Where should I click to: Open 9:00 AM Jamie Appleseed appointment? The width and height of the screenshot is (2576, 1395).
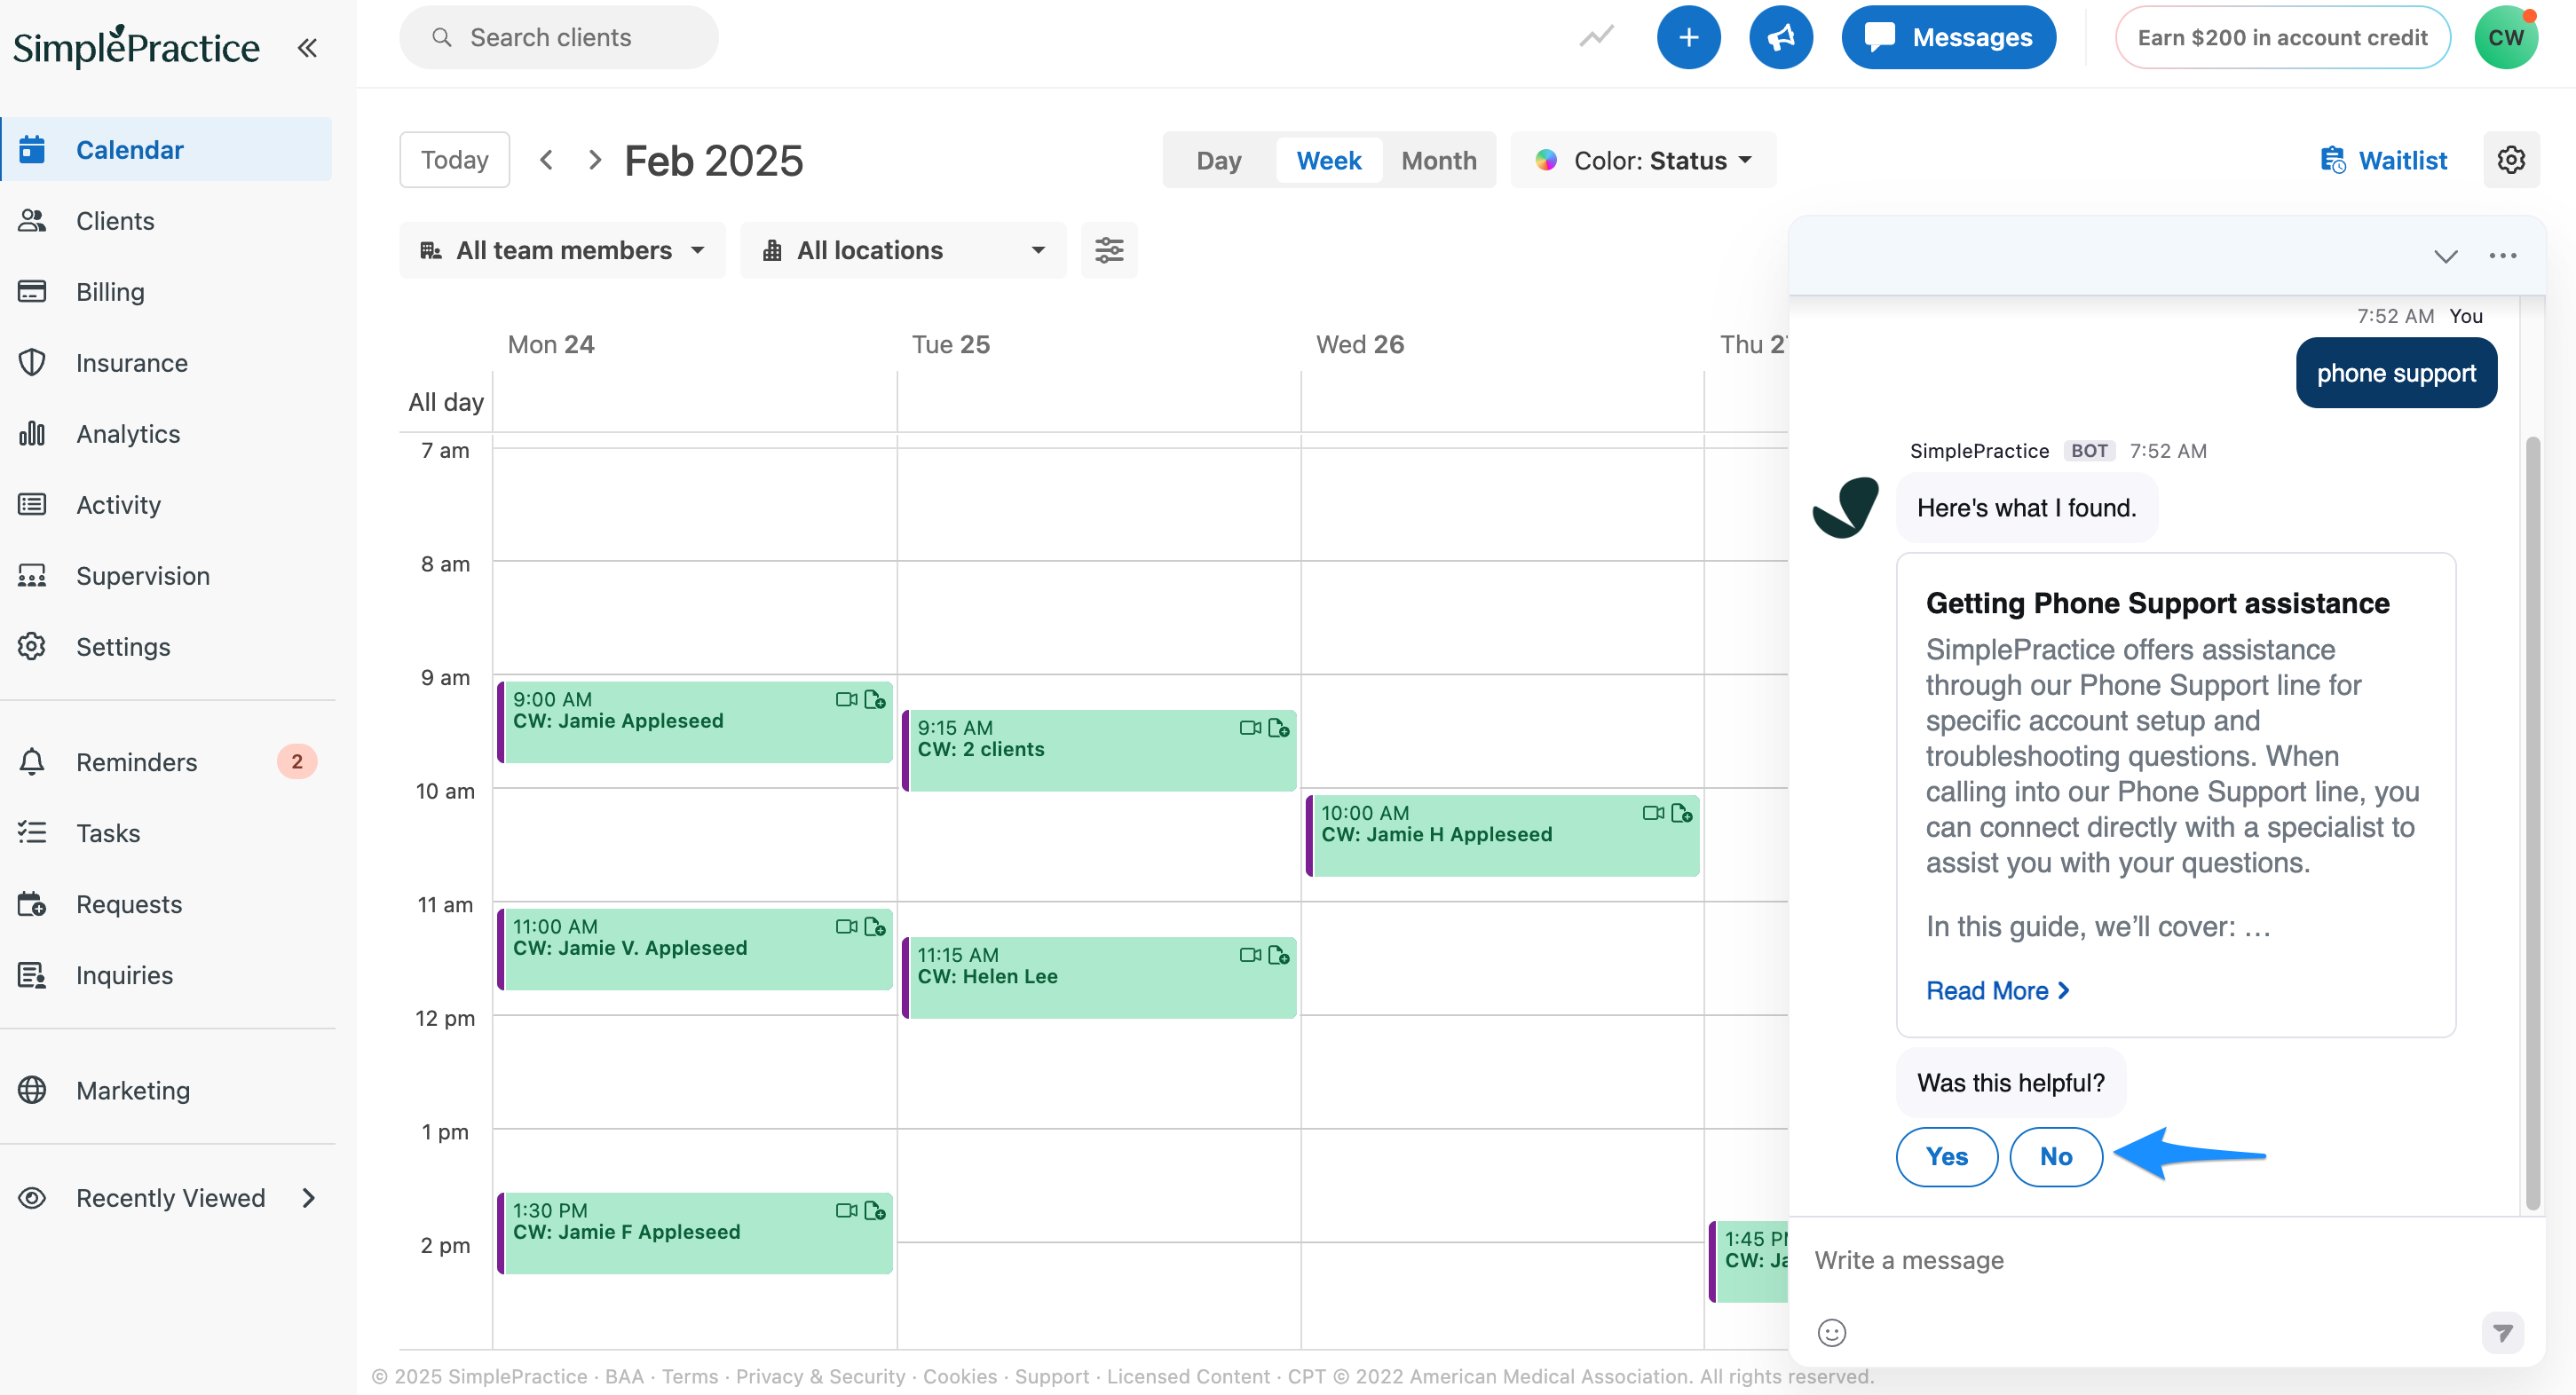click(695, 722)
